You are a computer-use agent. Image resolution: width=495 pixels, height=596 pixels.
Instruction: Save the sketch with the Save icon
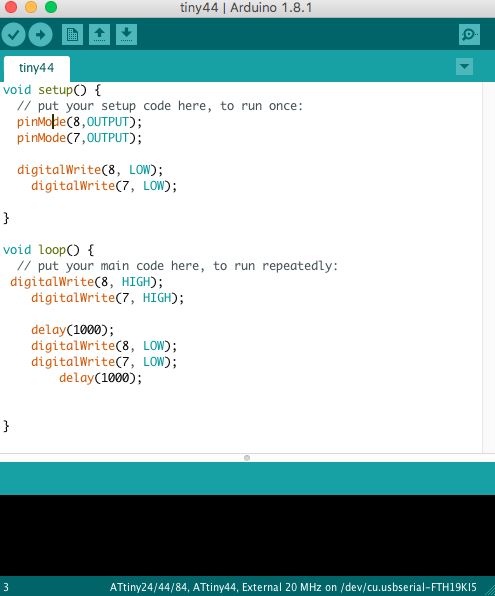click(127, 35)
